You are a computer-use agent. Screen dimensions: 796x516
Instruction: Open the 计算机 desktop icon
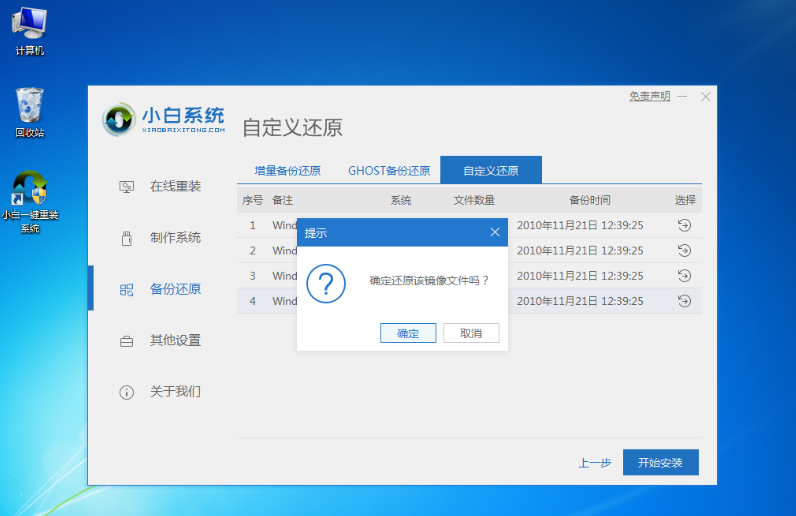[x=29, y=24]
